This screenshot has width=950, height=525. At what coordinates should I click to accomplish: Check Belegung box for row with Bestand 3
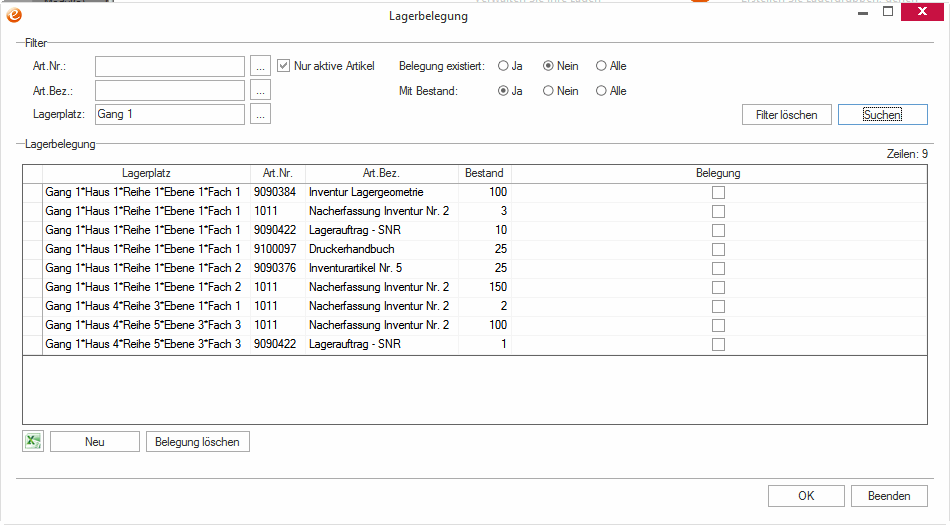(x=718, y=211)
